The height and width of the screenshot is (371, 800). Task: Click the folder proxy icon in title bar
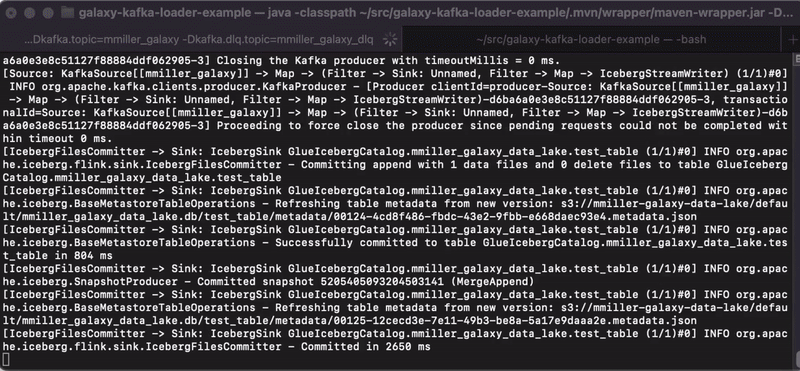pos(67,12)
